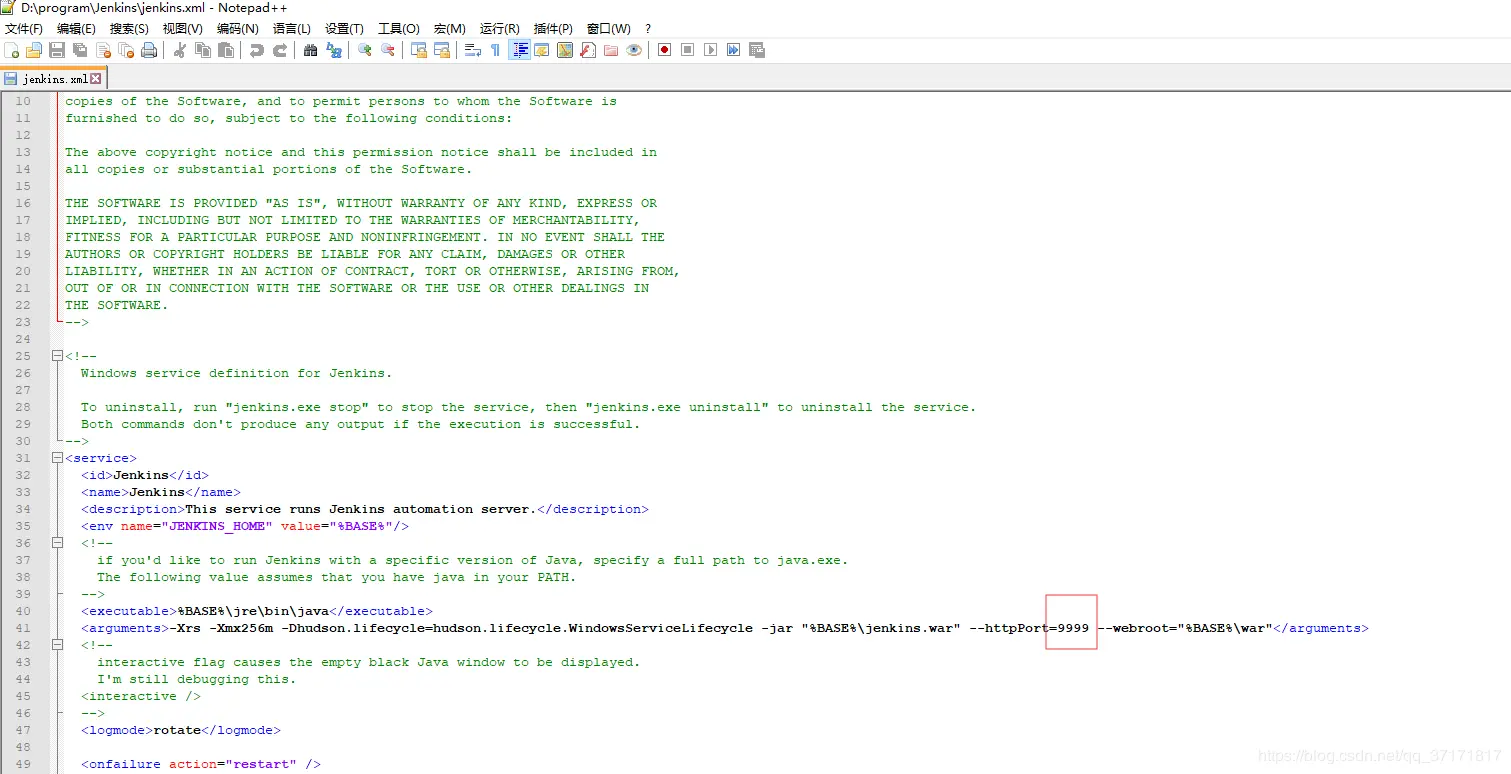The width and height of the screenshot is (1511, 774).
Task: Undo the last edit
Action: point(257,50)
